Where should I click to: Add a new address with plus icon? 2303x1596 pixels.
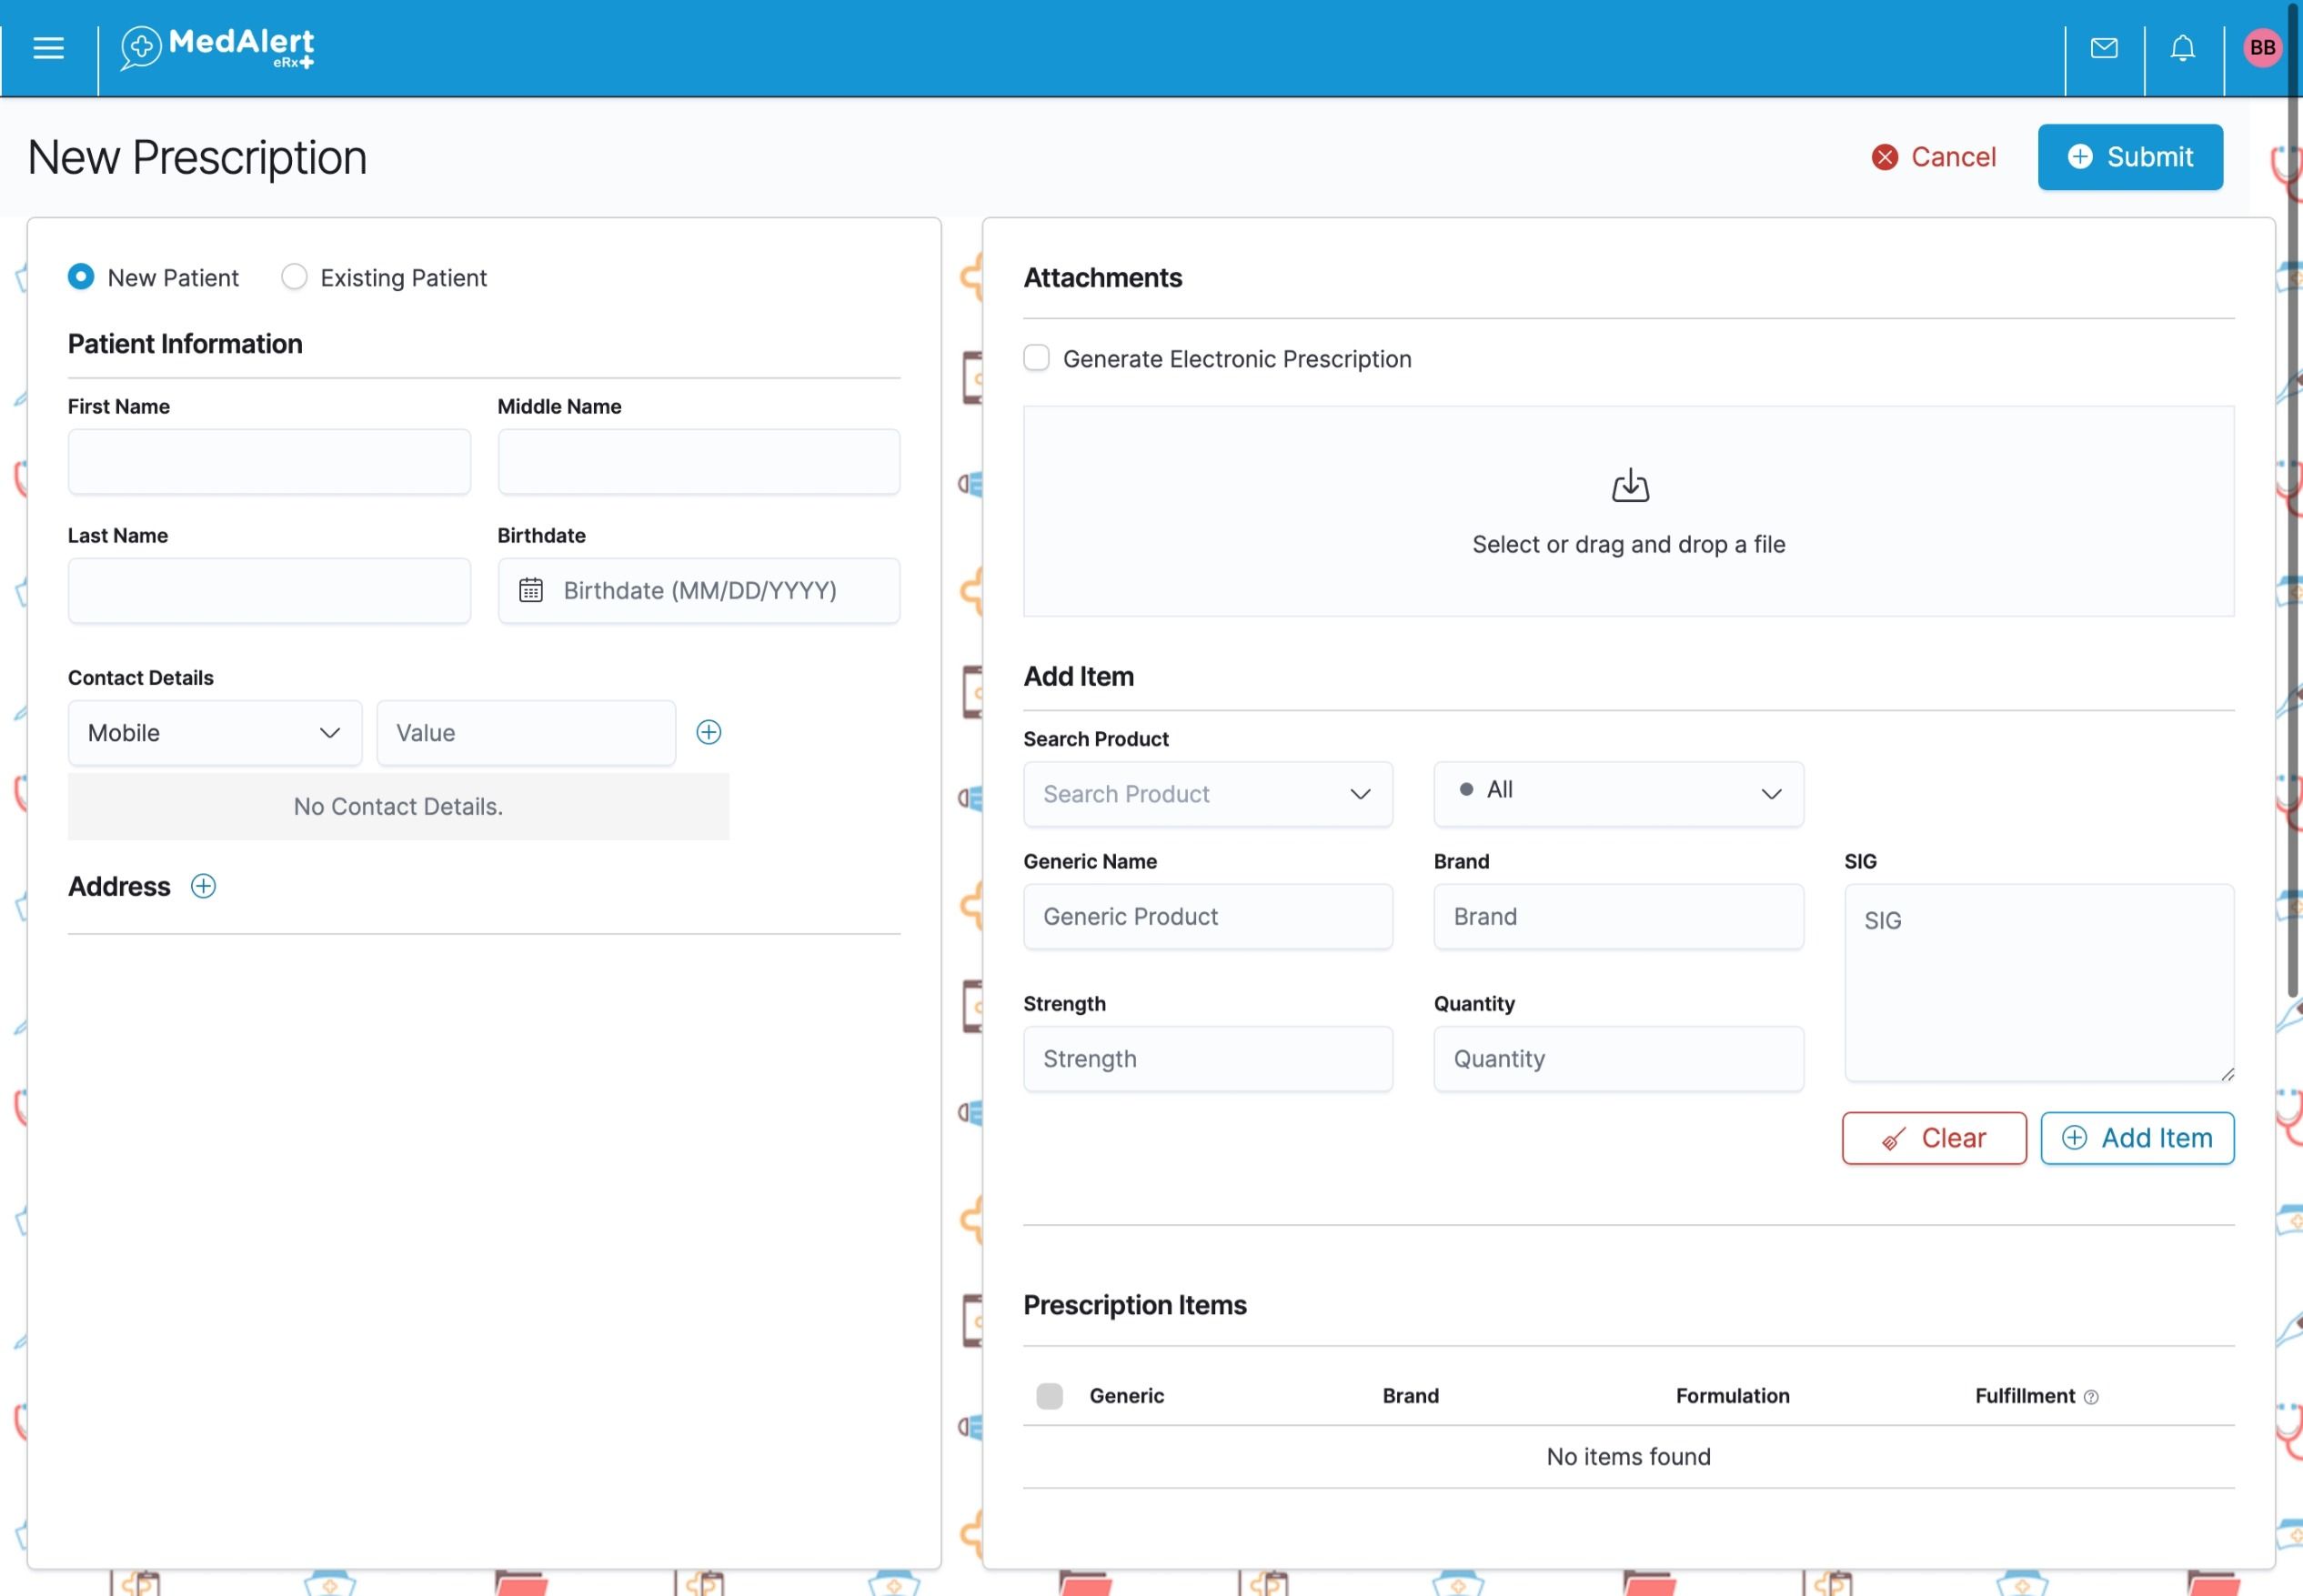point(203,886)
